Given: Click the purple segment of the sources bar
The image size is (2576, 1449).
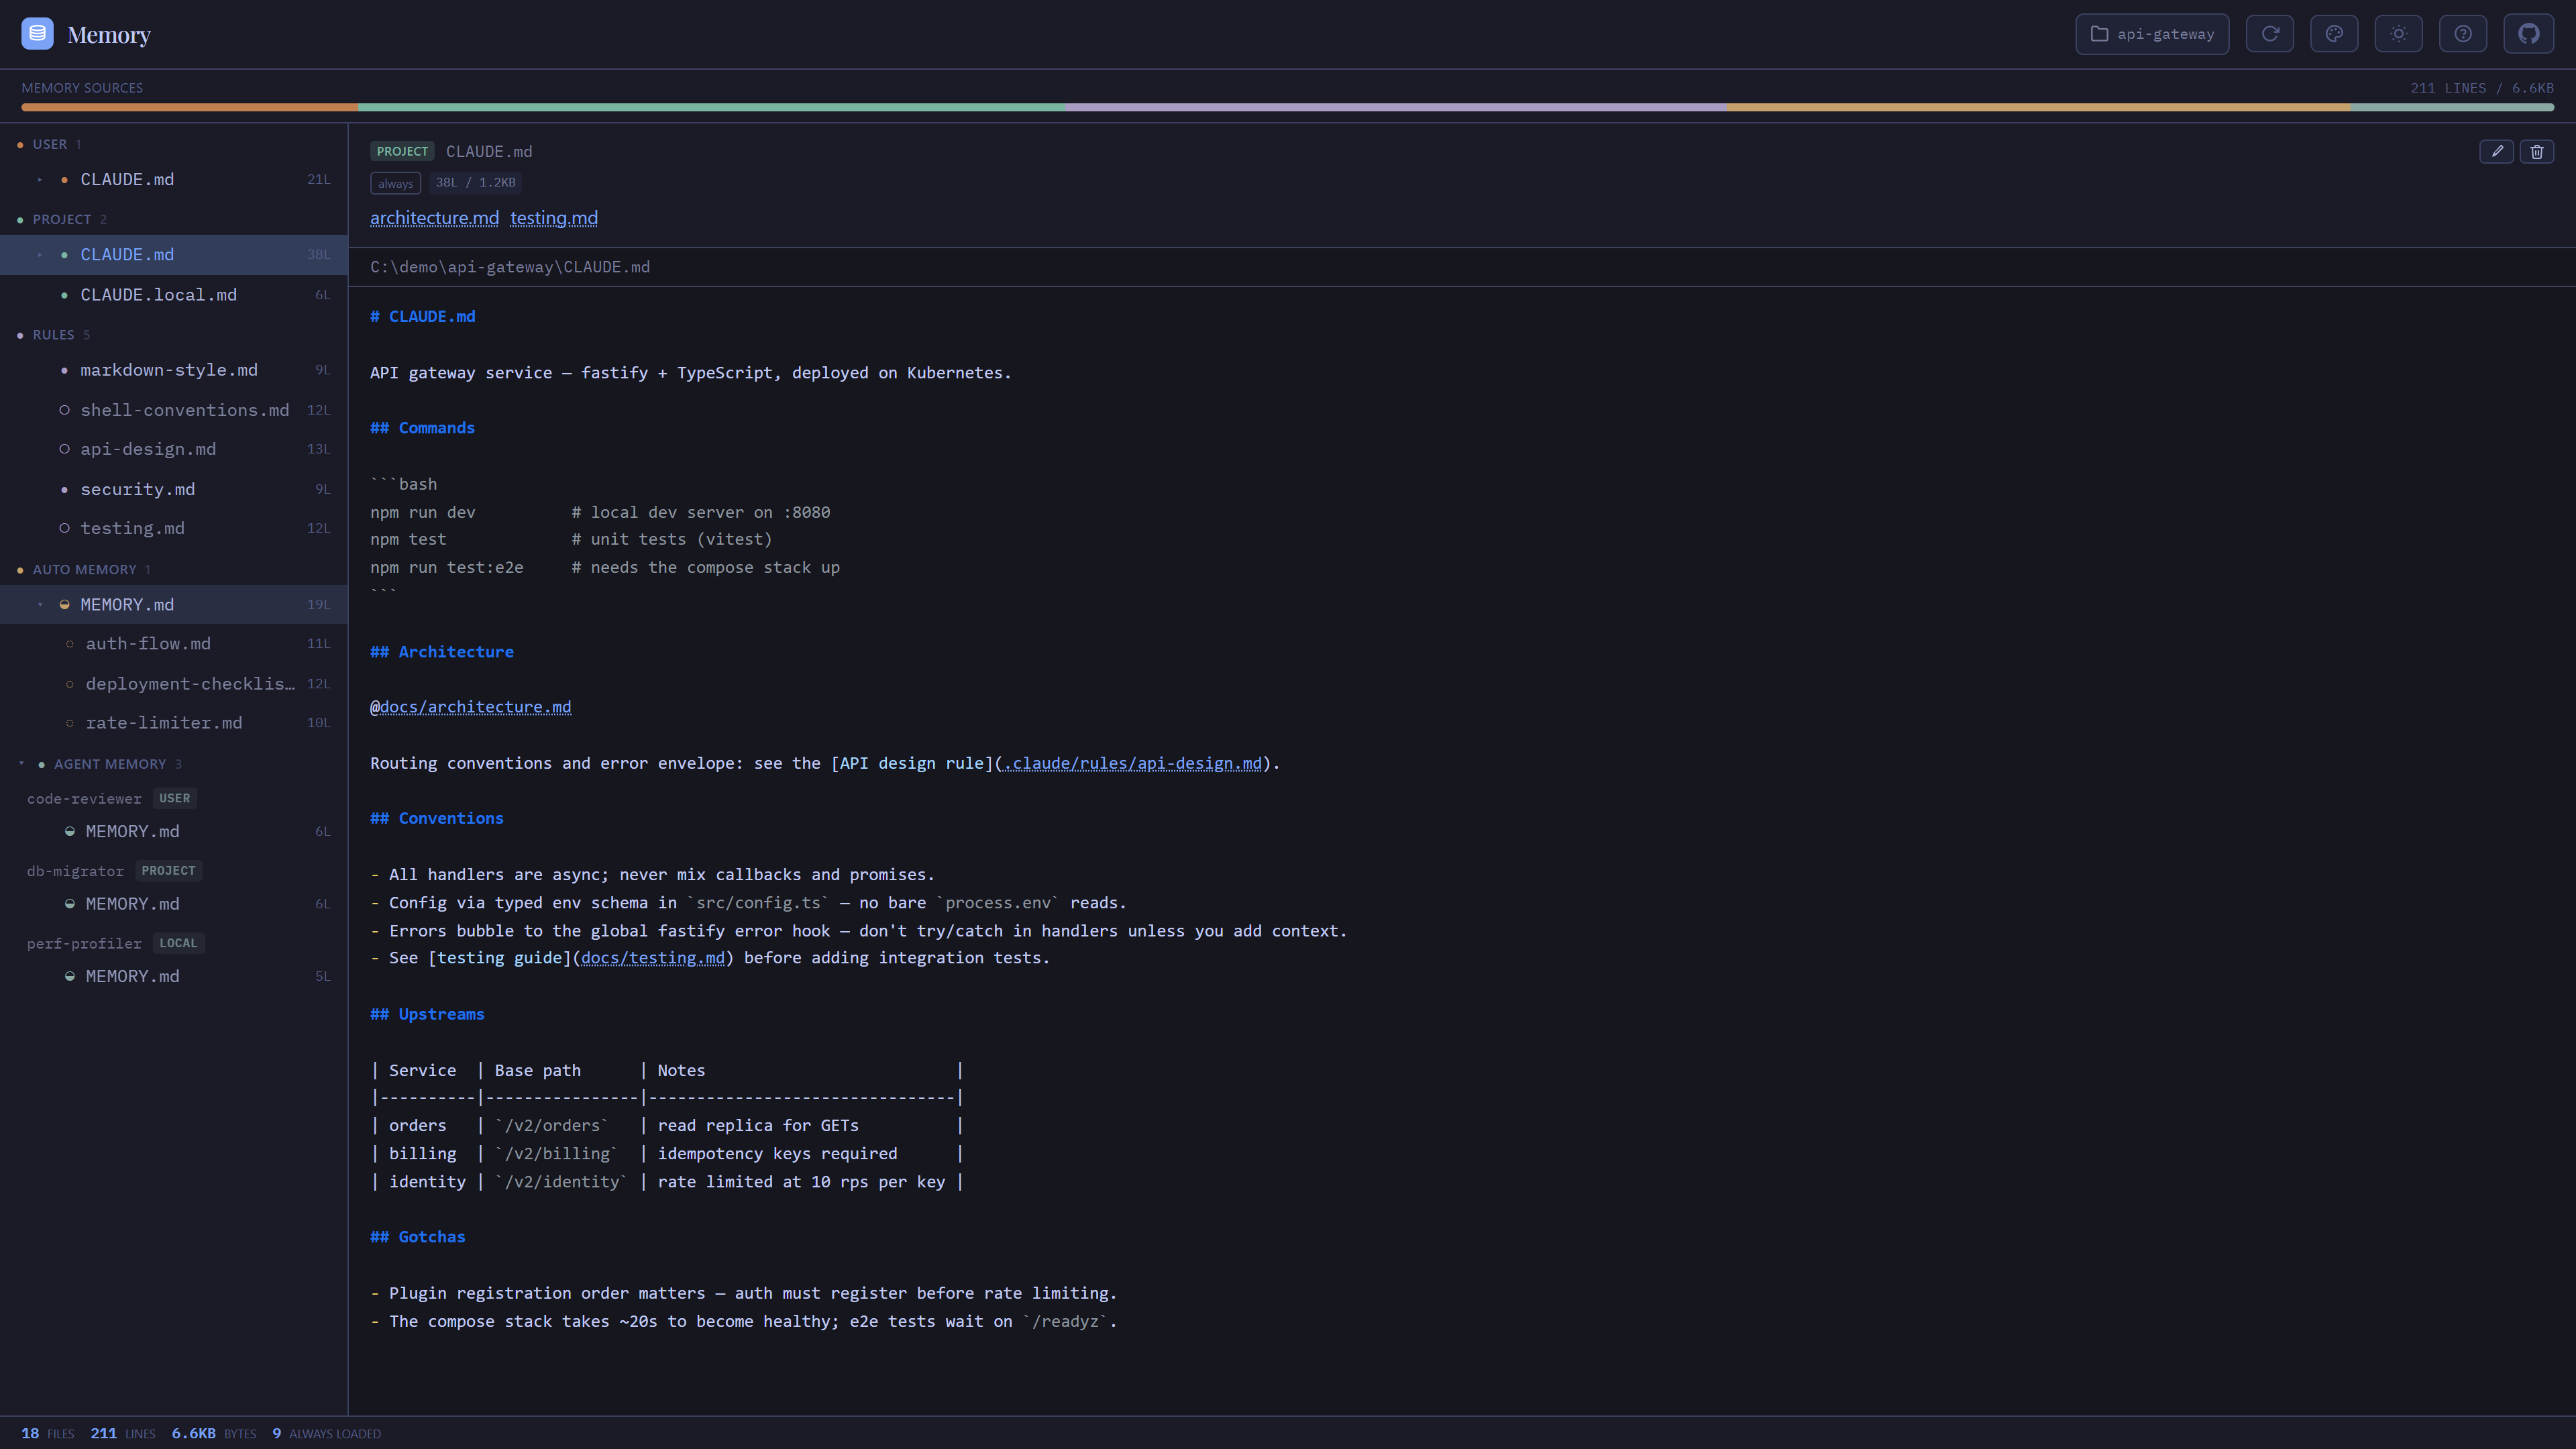Looking at the screenshot, I should [x=1396, y=107].
